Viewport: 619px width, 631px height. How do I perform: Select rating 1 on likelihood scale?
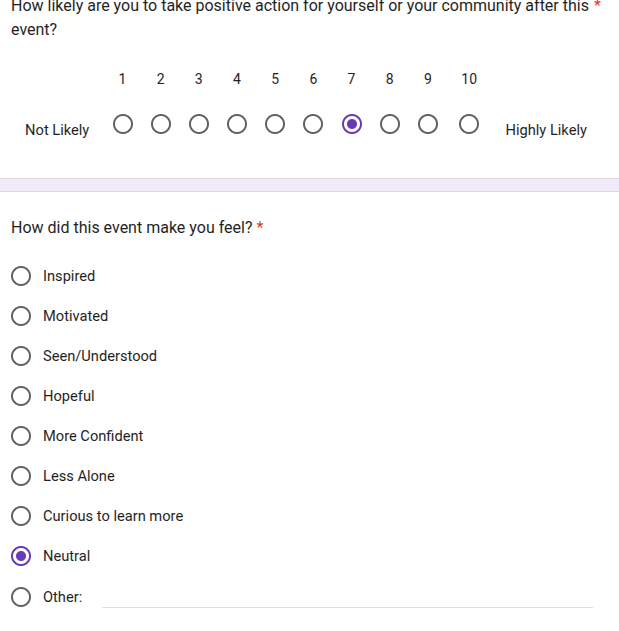(x=122, y=125)
